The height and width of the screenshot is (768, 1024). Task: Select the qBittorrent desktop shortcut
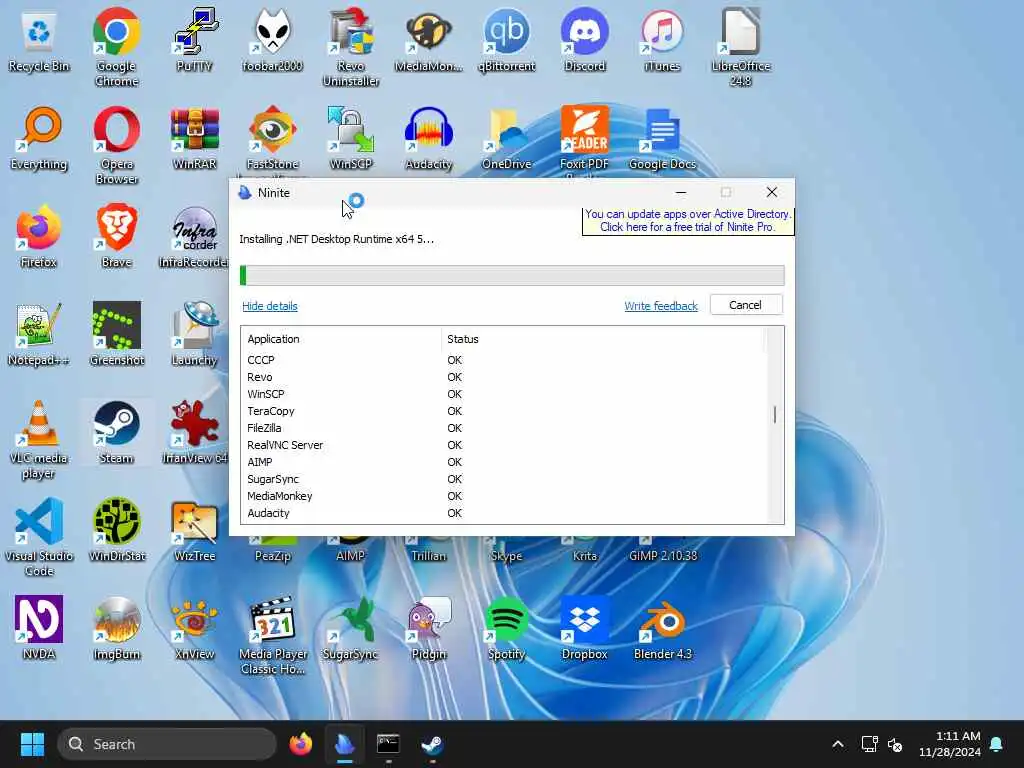pyautogui.click(x=507, y=40)
